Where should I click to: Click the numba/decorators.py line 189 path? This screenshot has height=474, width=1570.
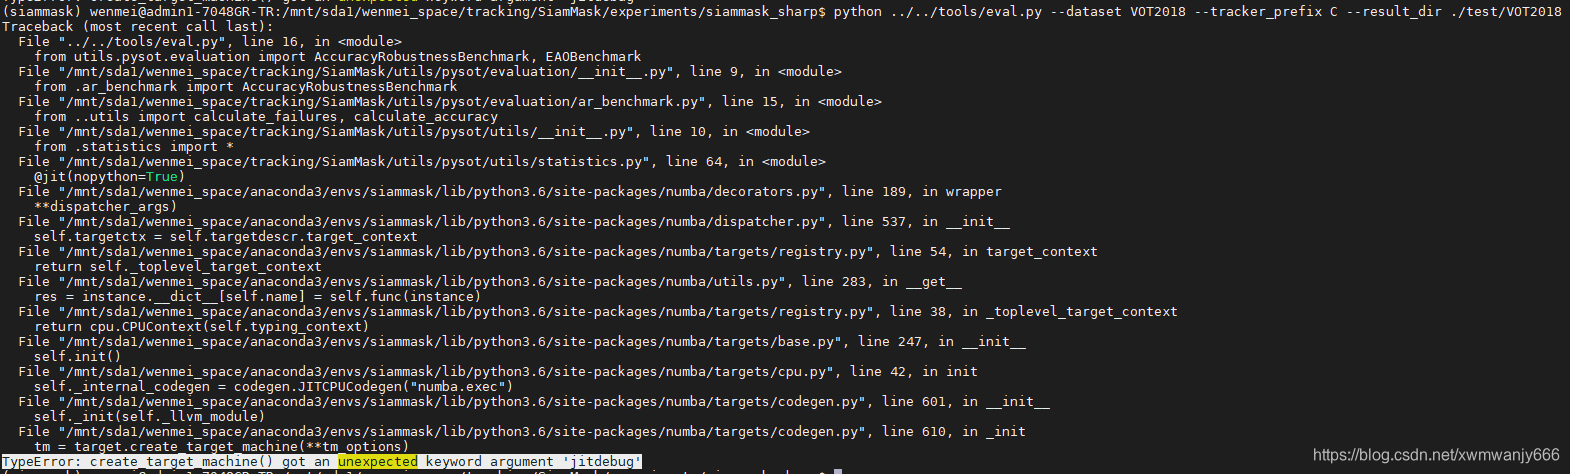click(510, 191)
